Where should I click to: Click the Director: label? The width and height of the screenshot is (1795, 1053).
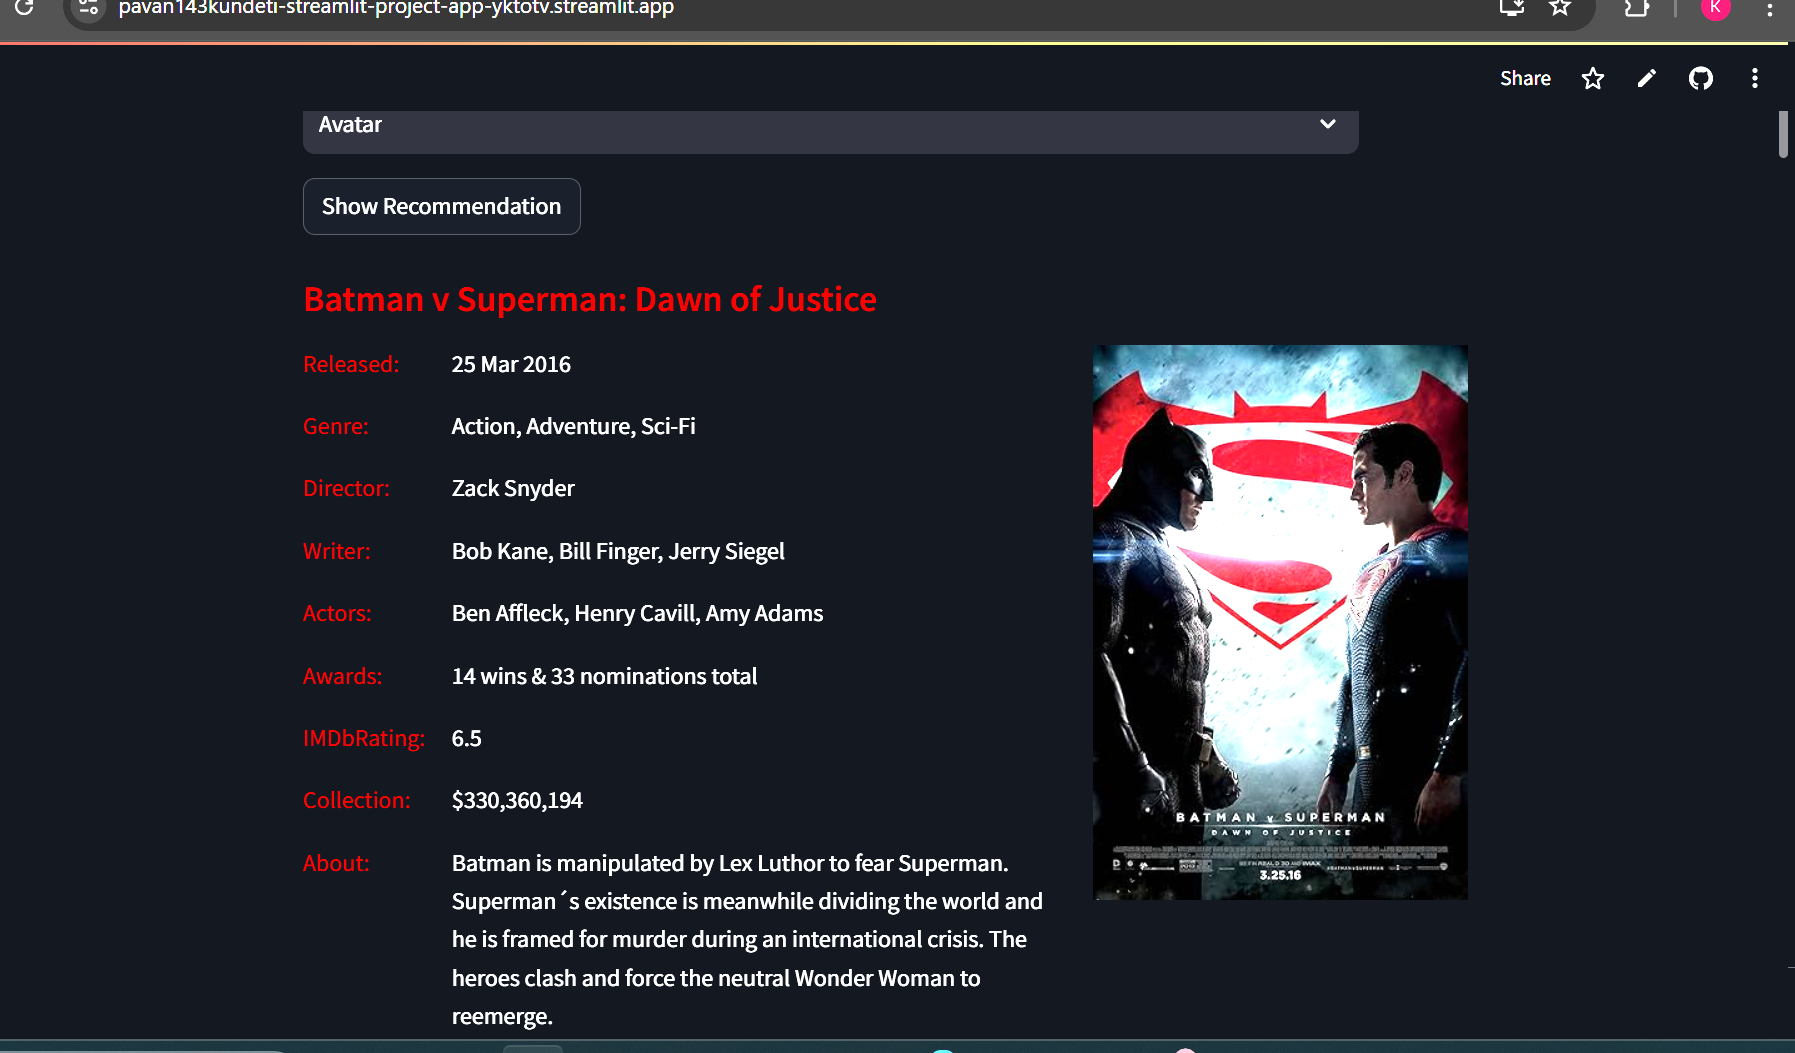[346, 489]
